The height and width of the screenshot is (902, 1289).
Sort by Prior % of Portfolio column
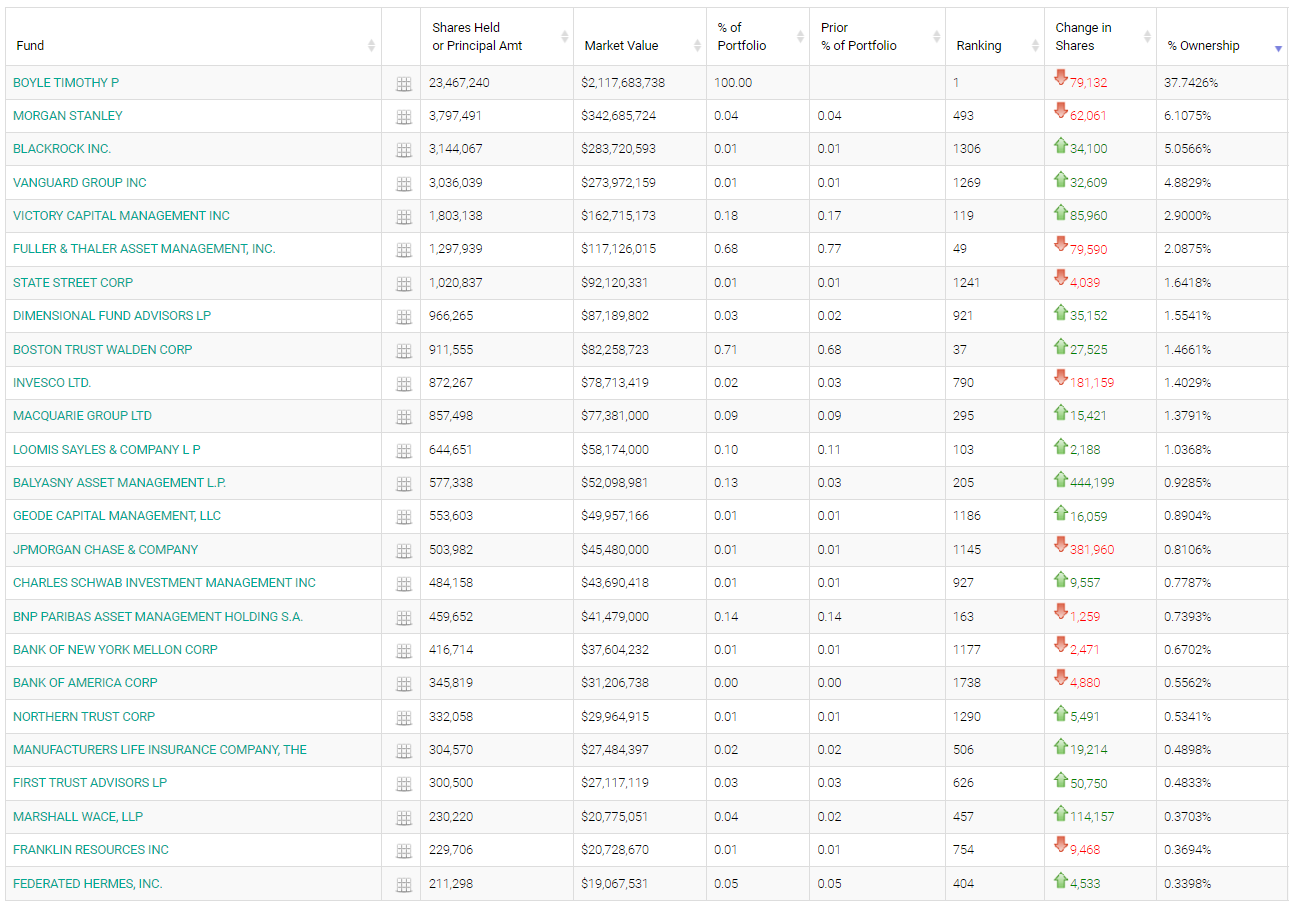tap(877, 37)
